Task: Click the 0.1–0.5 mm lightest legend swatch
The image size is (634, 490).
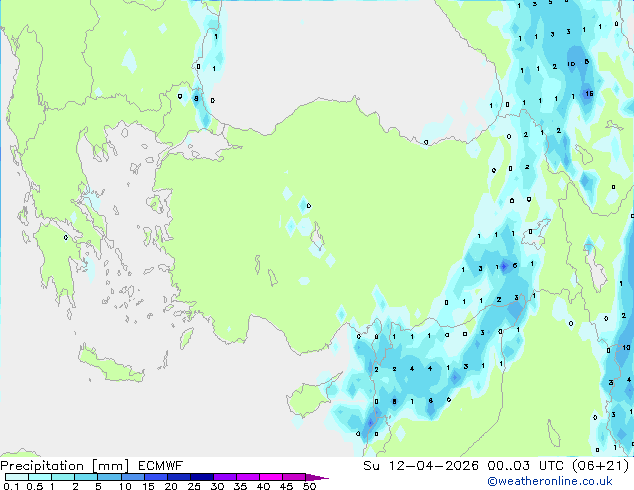Action: 17,477
